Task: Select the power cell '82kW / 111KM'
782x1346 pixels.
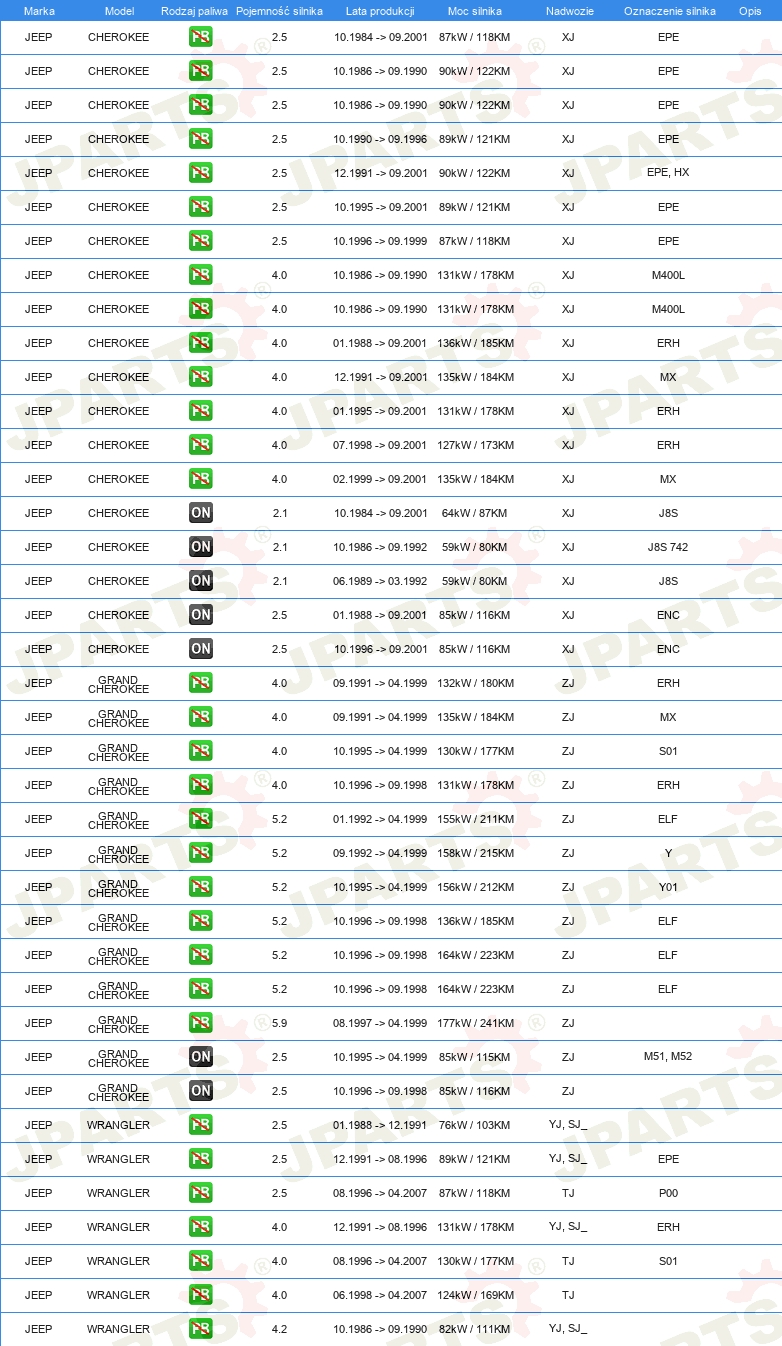Action: click(475, 1329)
